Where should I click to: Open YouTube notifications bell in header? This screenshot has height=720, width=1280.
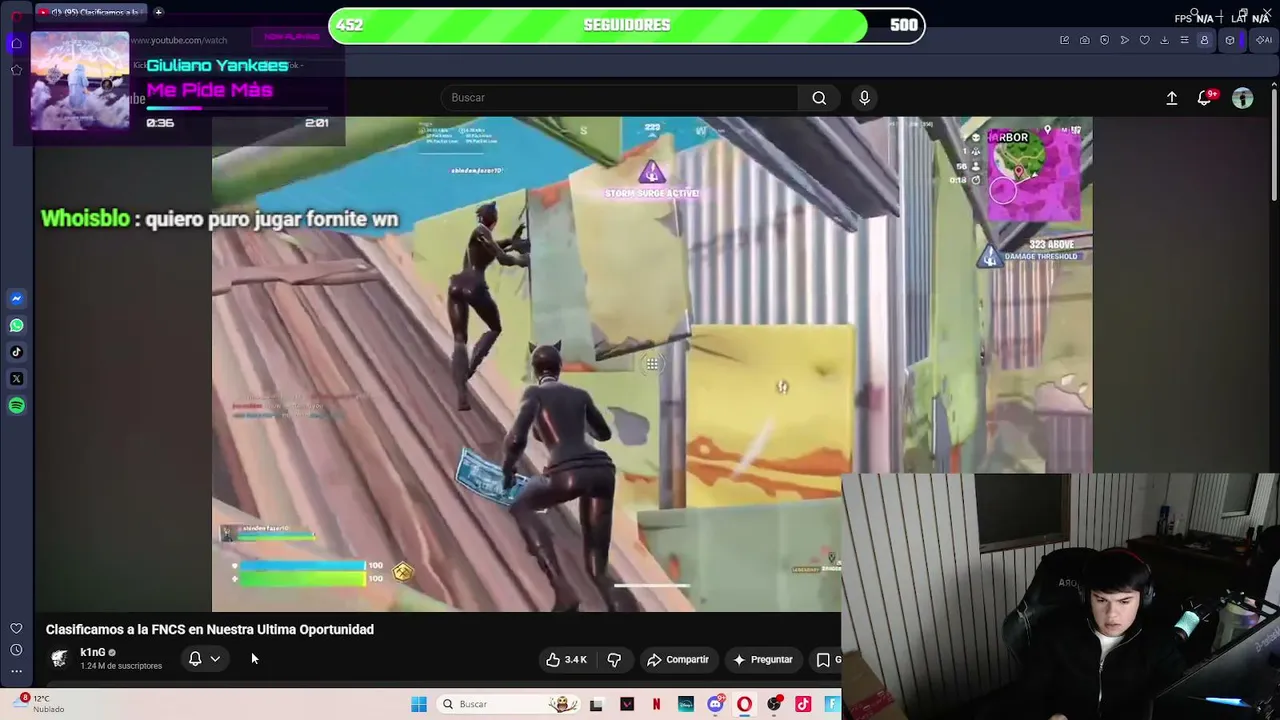(x=1205, y=98)
